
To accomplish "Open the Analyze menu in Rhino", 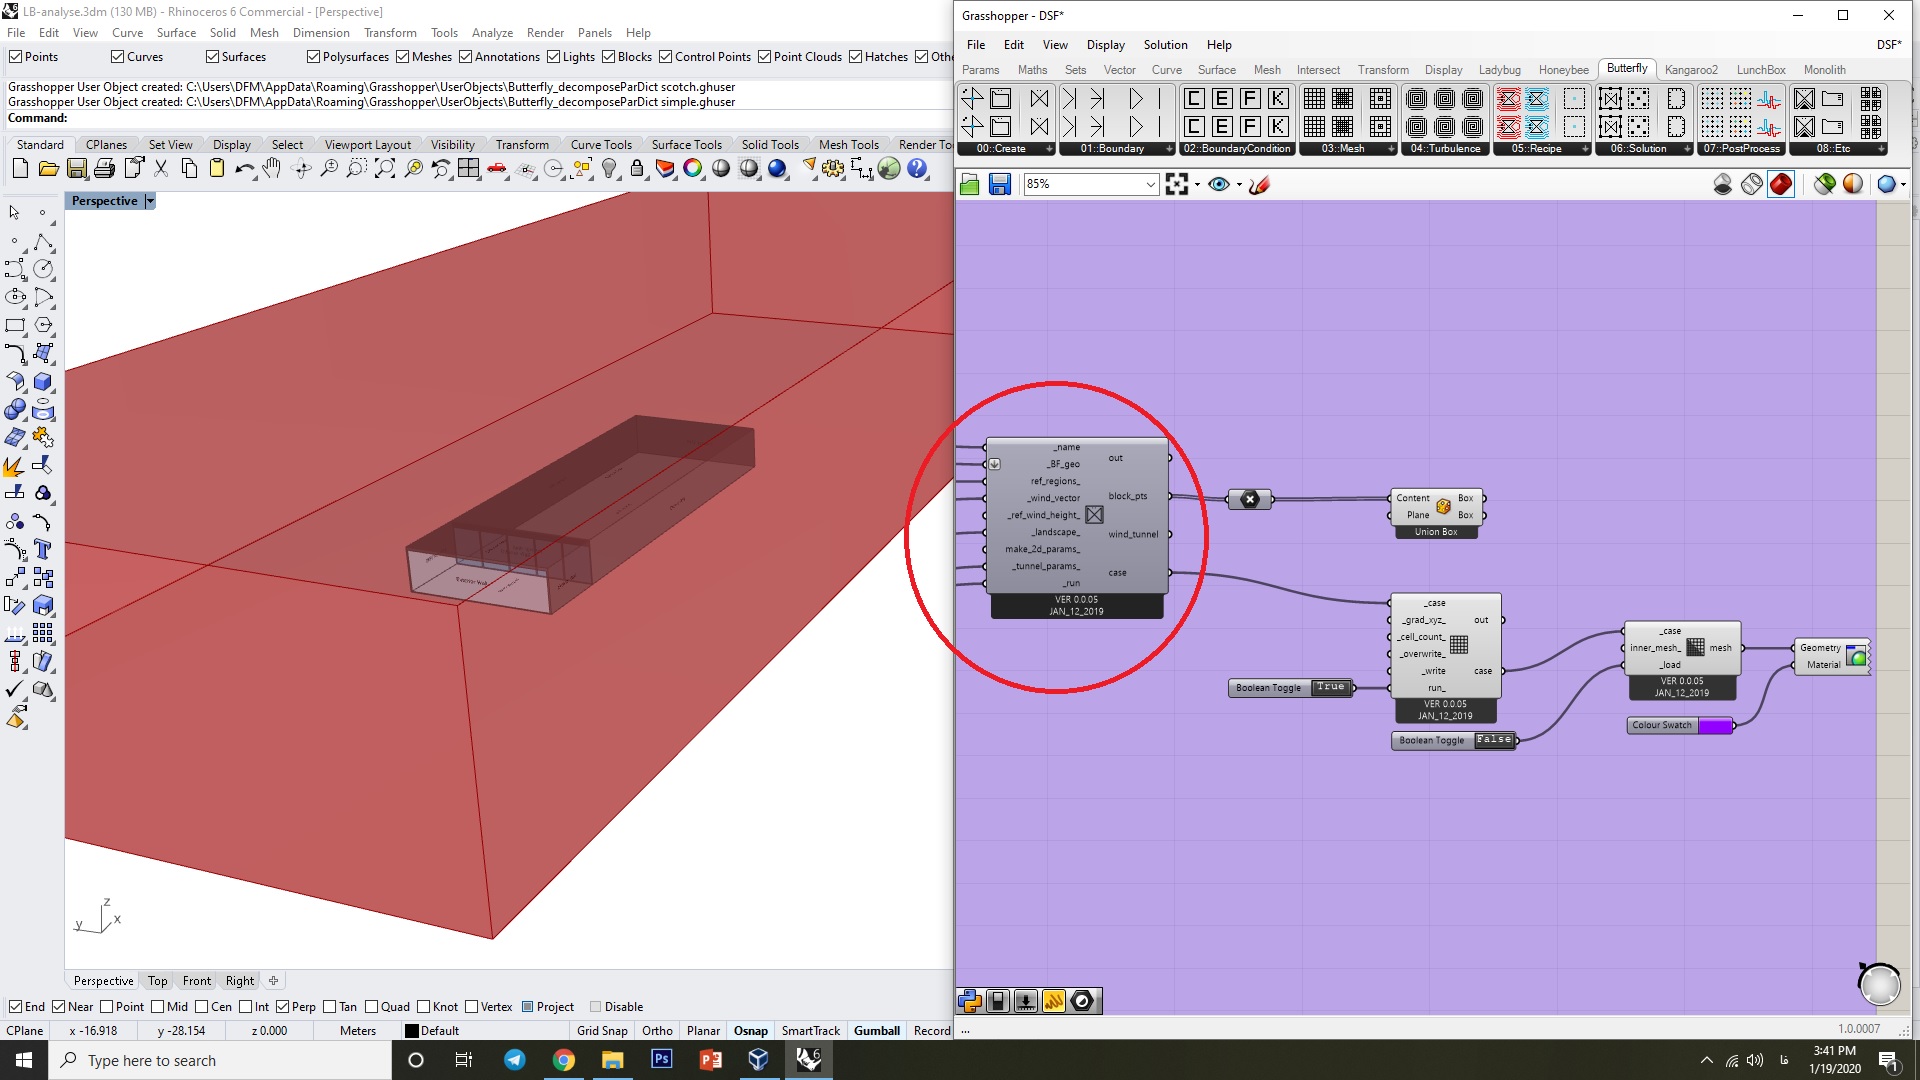I will coord(492,33).
